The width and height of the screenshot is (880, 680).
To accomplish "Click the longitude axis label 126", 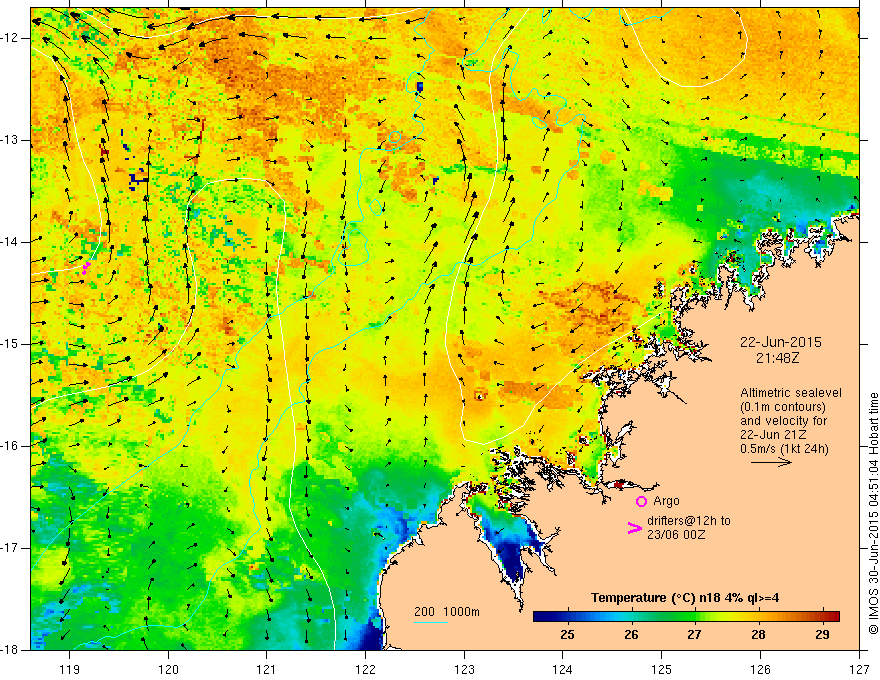I will (x=760, y=669).
